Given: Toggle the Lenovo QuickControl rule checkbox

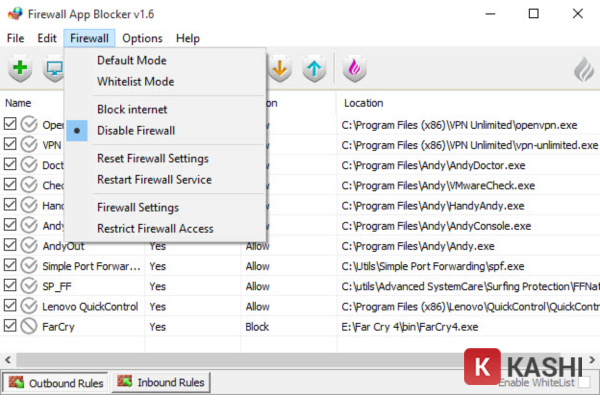Looking at the screenshot, I should click(11, 306).
